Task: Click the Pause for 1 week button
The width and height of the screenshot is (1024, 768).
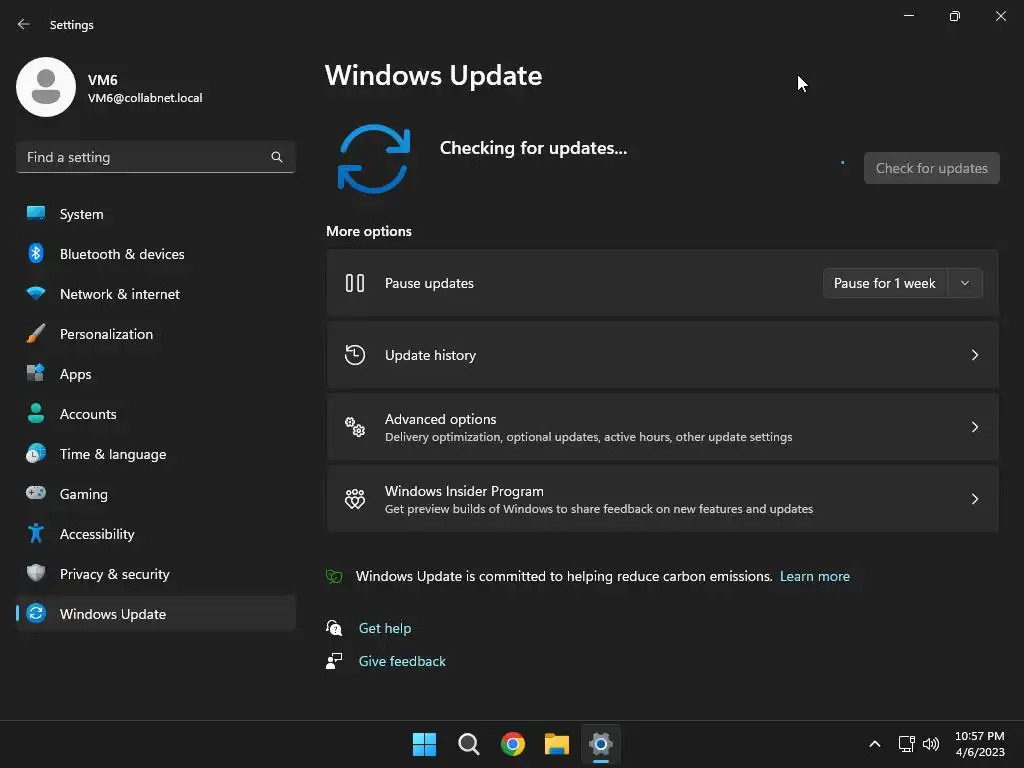Action: (885, 283)
